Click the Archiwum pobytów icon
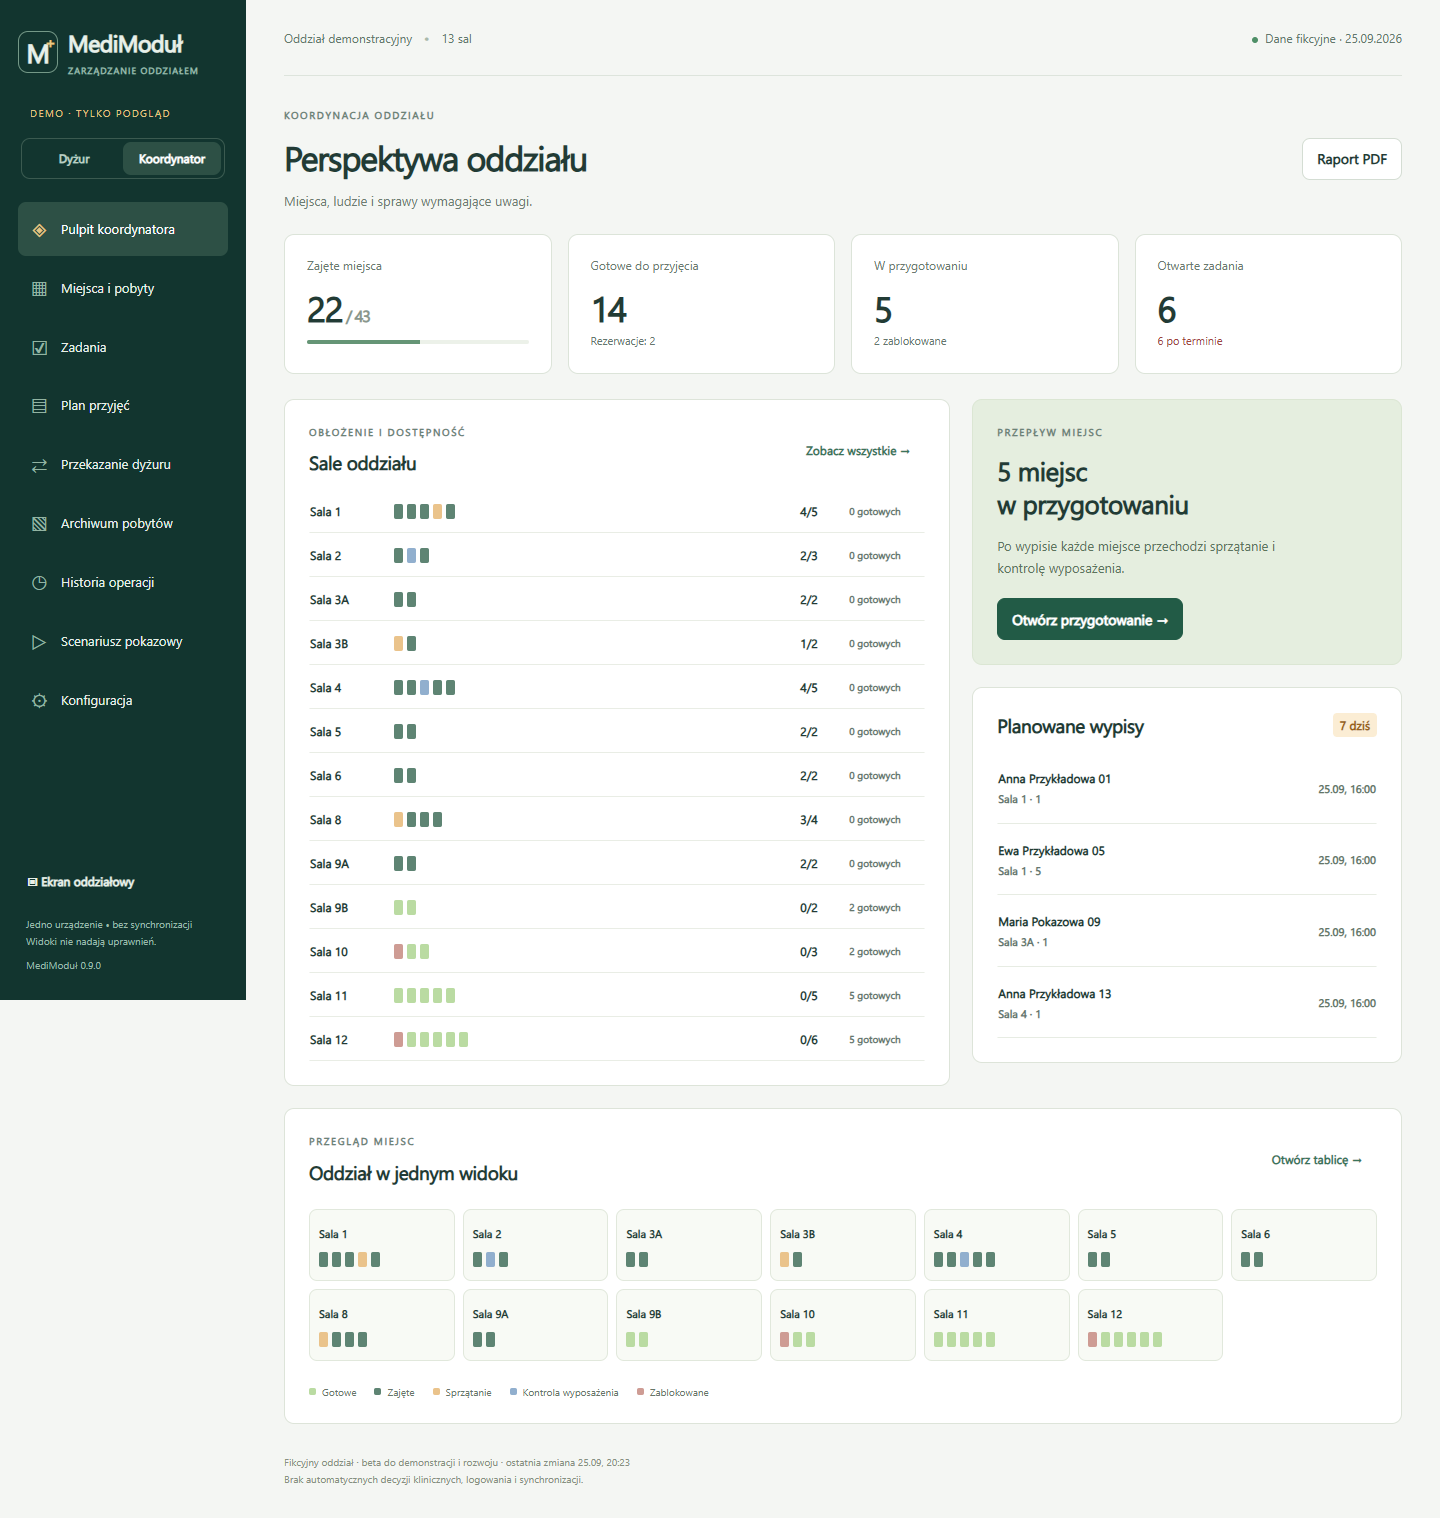This screenshot has width=1440, height=1518. pyautogui.click(x=40, y=524)
